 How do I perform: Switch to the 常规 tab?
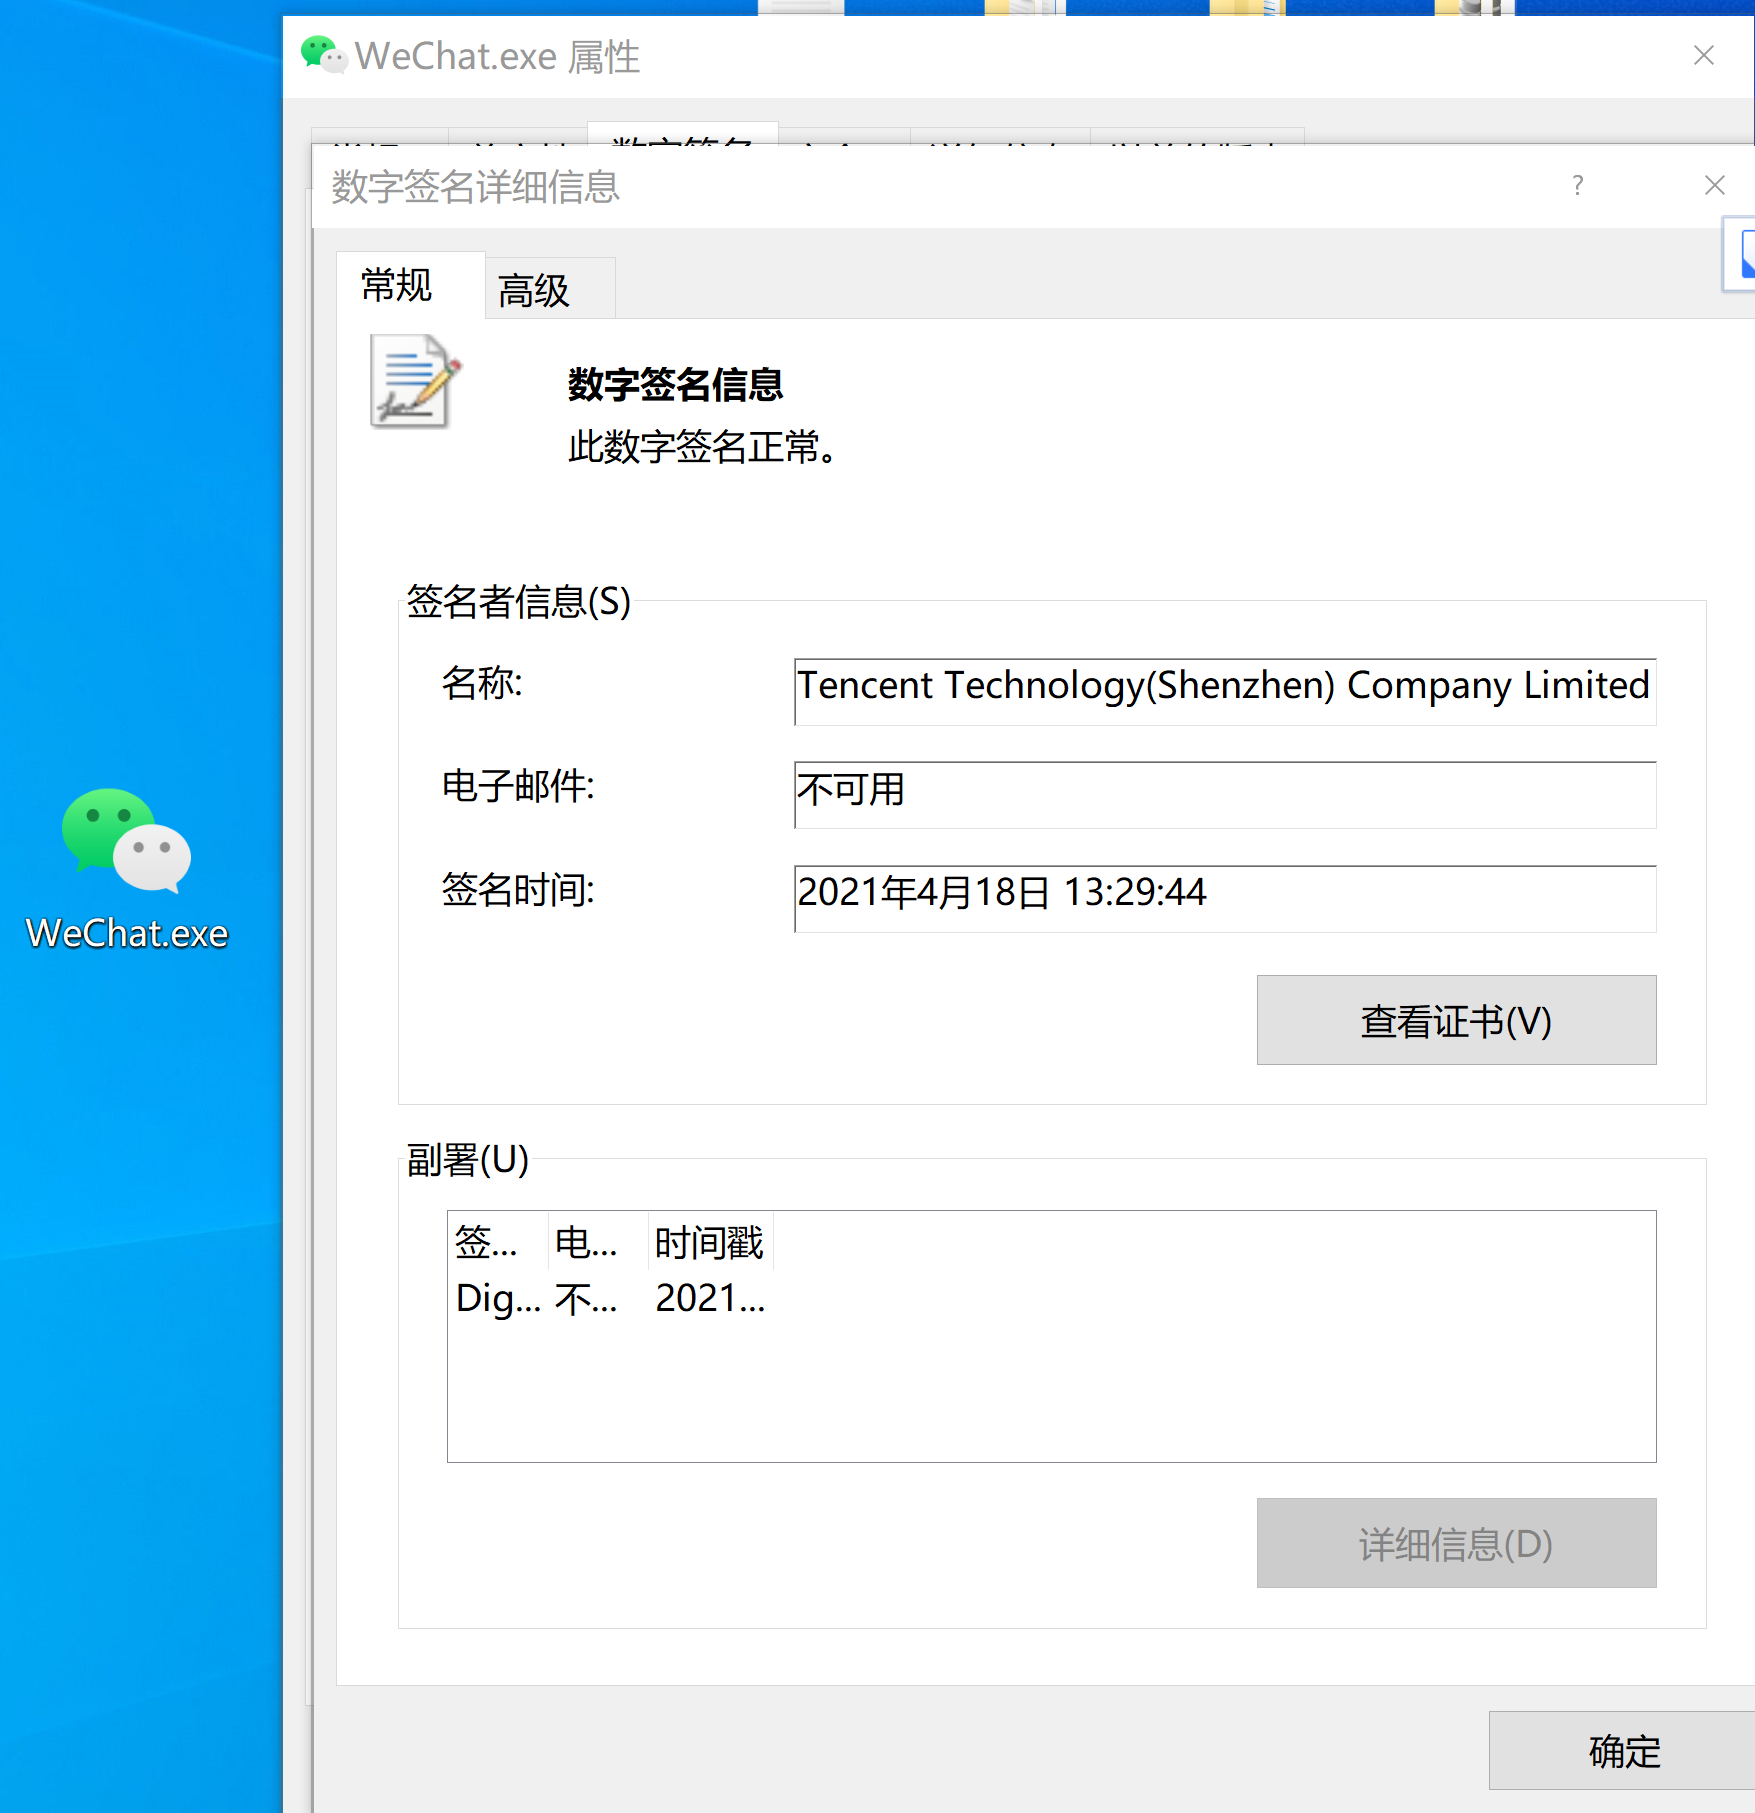[410, 285]
